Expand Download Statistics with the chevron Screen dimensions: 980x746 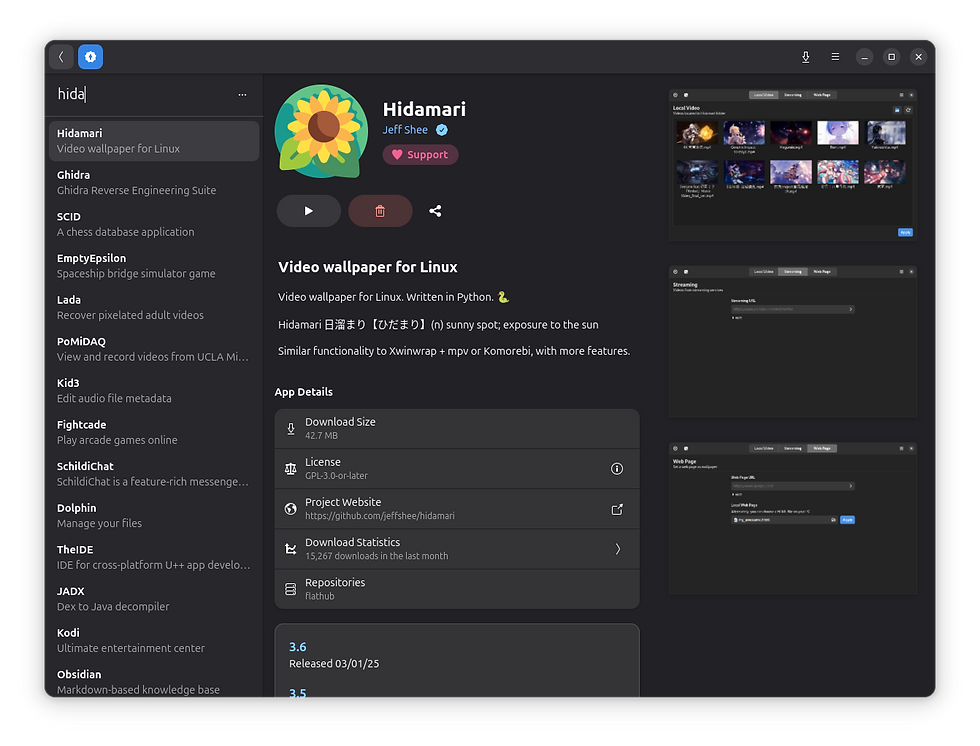tap(618, 549)
